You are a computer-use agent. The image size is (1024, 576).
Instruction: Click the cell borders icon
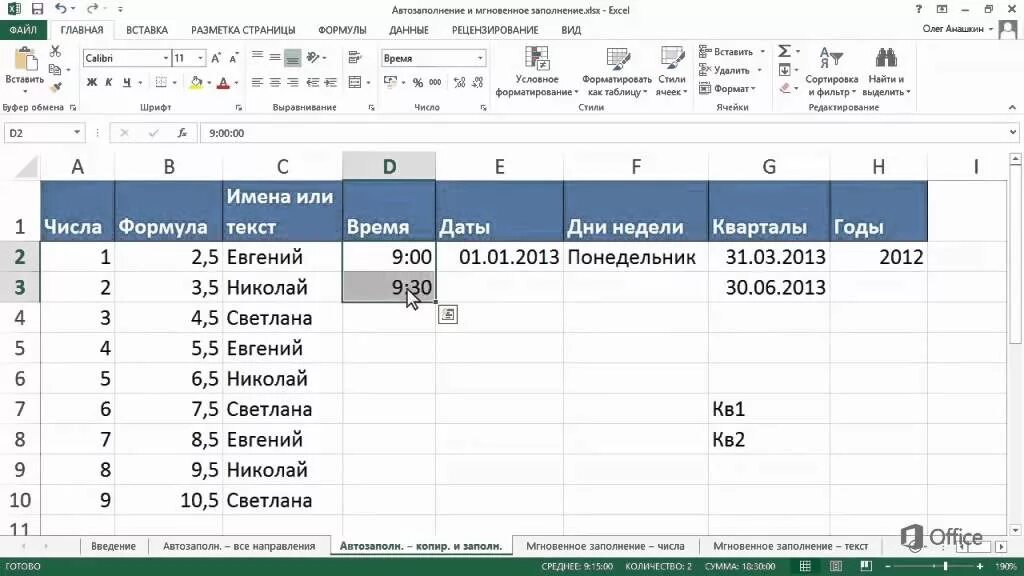pos(161,82)
